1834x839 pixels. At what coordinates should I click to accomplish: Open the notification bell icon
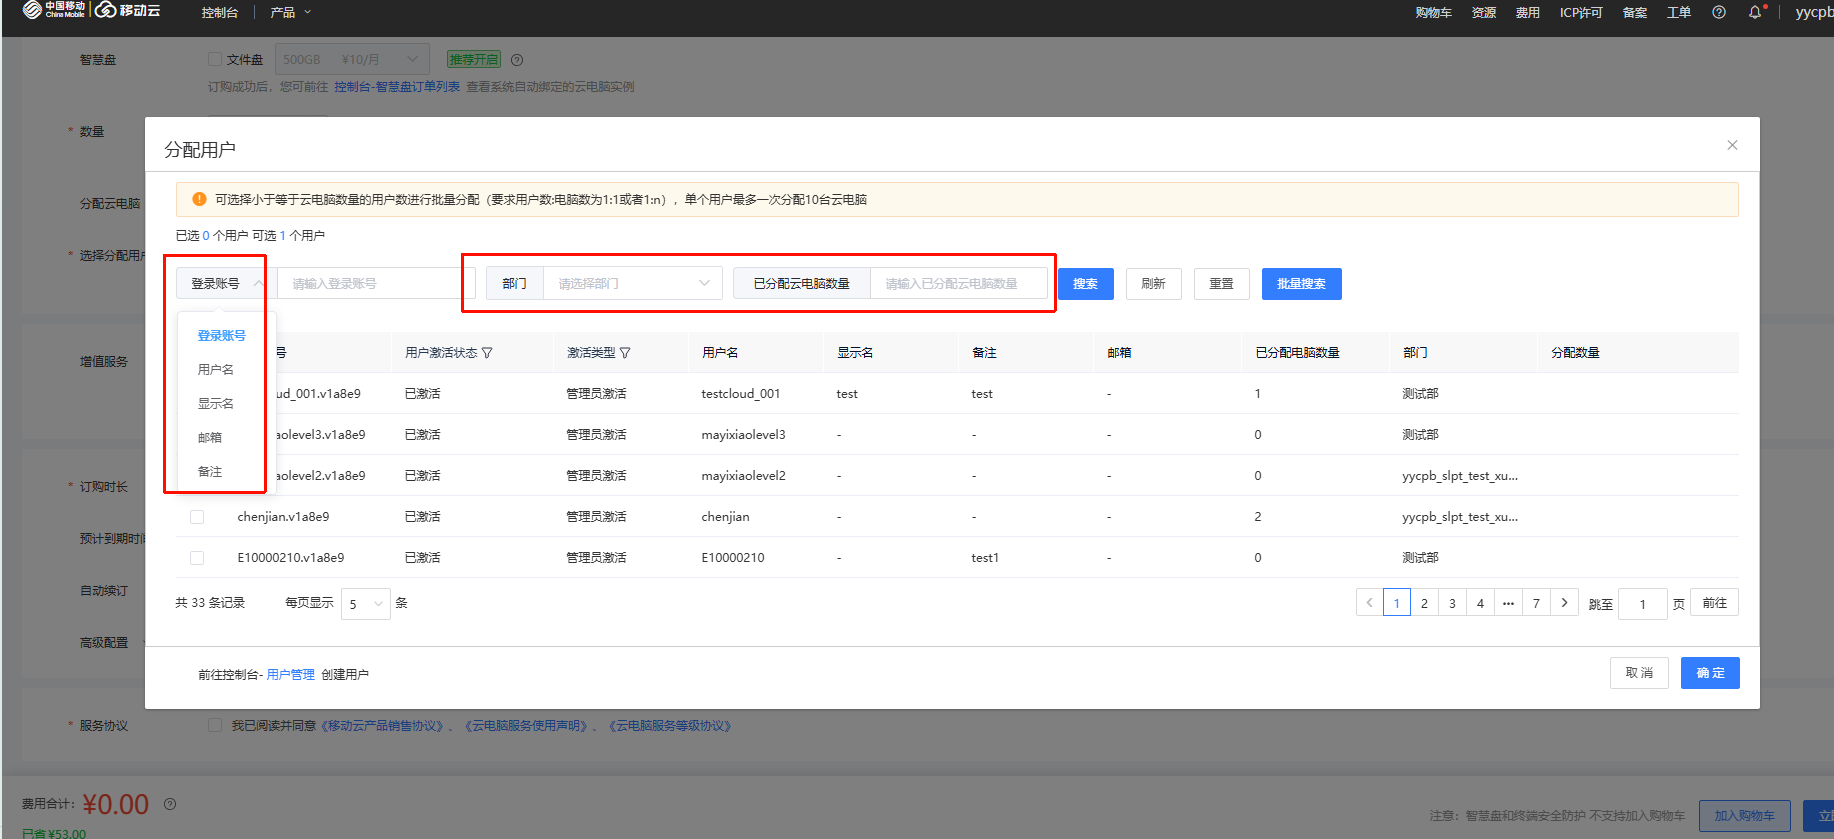(1755, 12)
